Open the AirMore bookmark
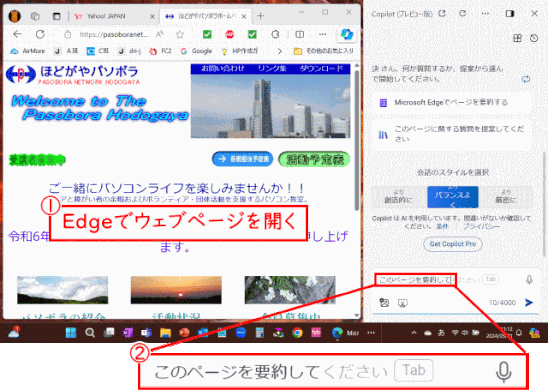The width and height of the screenshot is (548, 390). [28, 51]
